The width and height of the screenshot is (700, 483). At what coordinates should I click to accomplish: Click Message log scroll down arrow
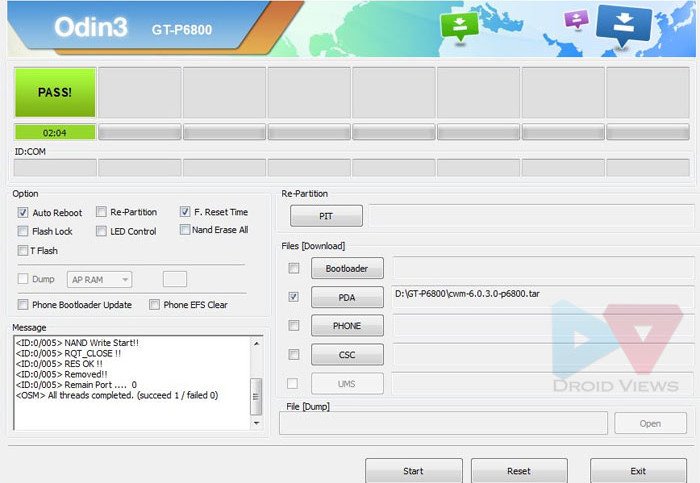(256, 423)
